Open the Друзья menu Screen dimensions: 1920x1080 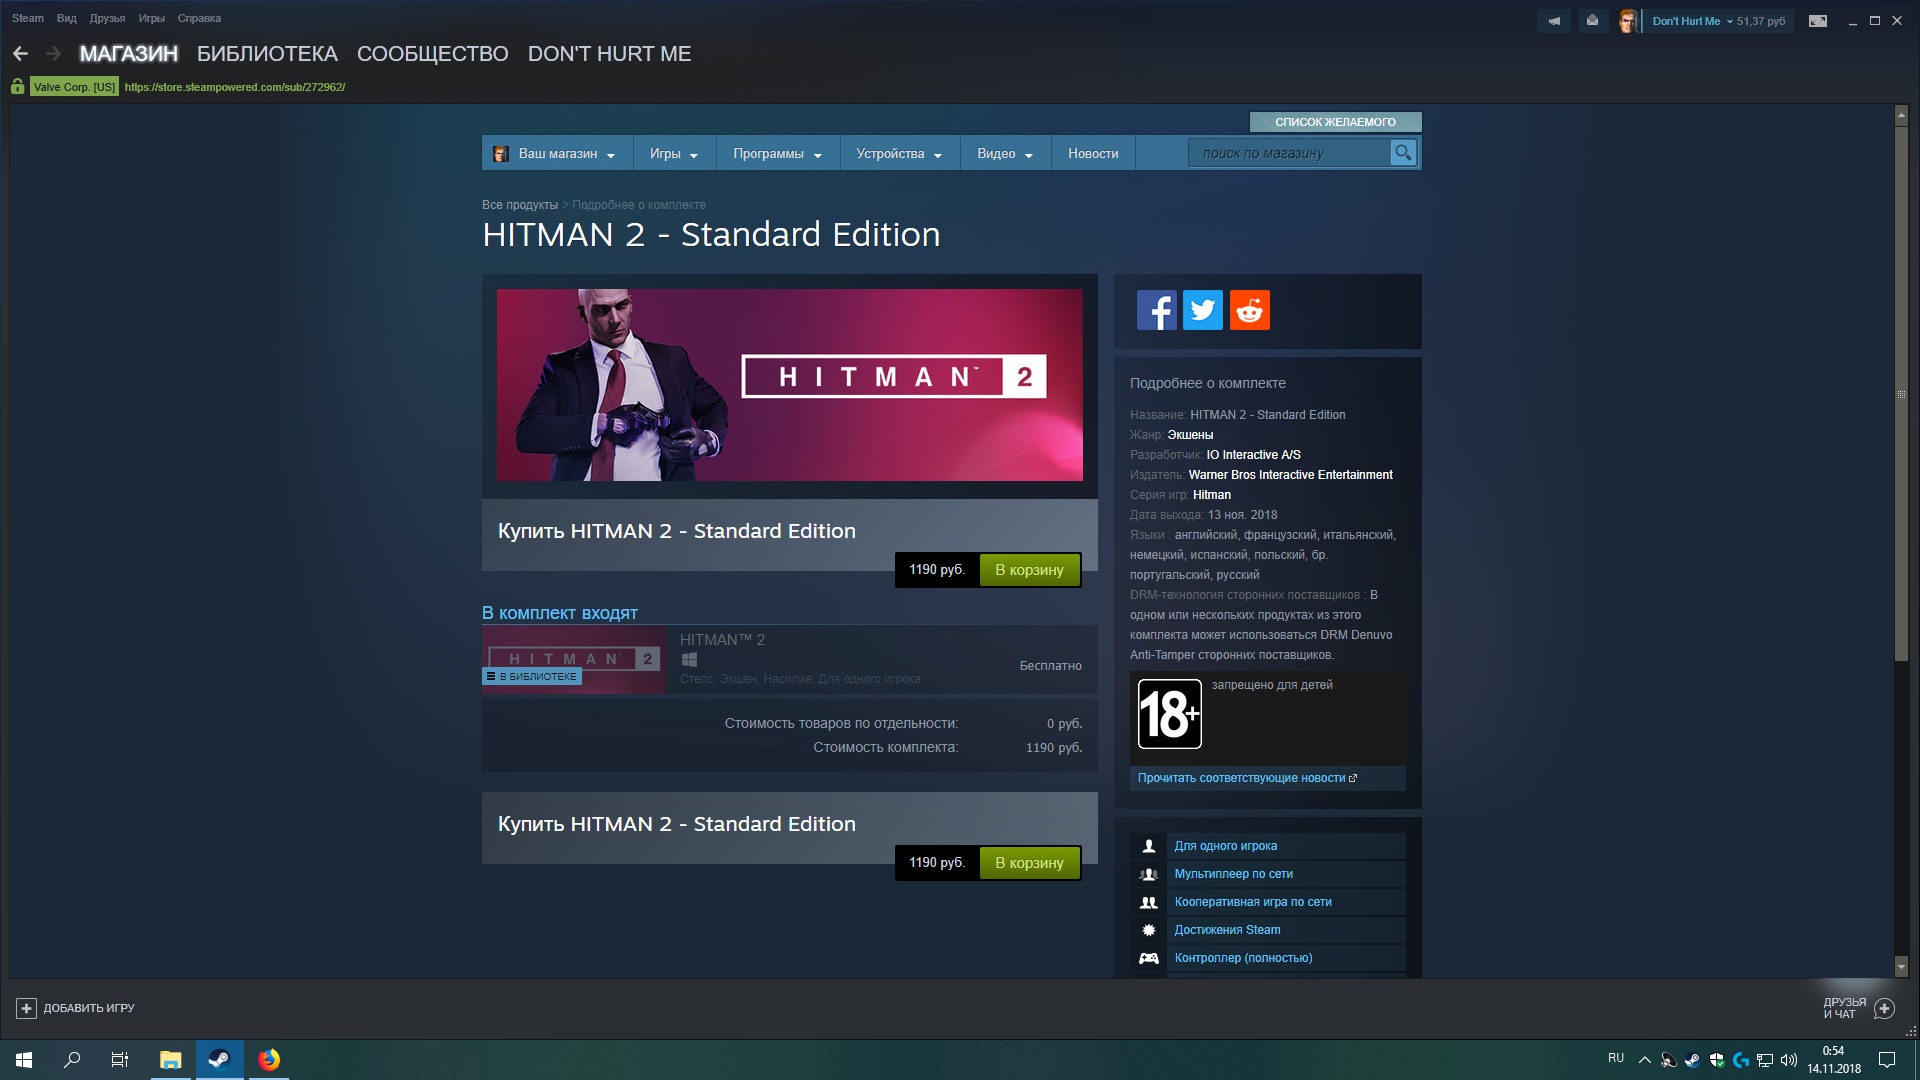tap(107, 18)
